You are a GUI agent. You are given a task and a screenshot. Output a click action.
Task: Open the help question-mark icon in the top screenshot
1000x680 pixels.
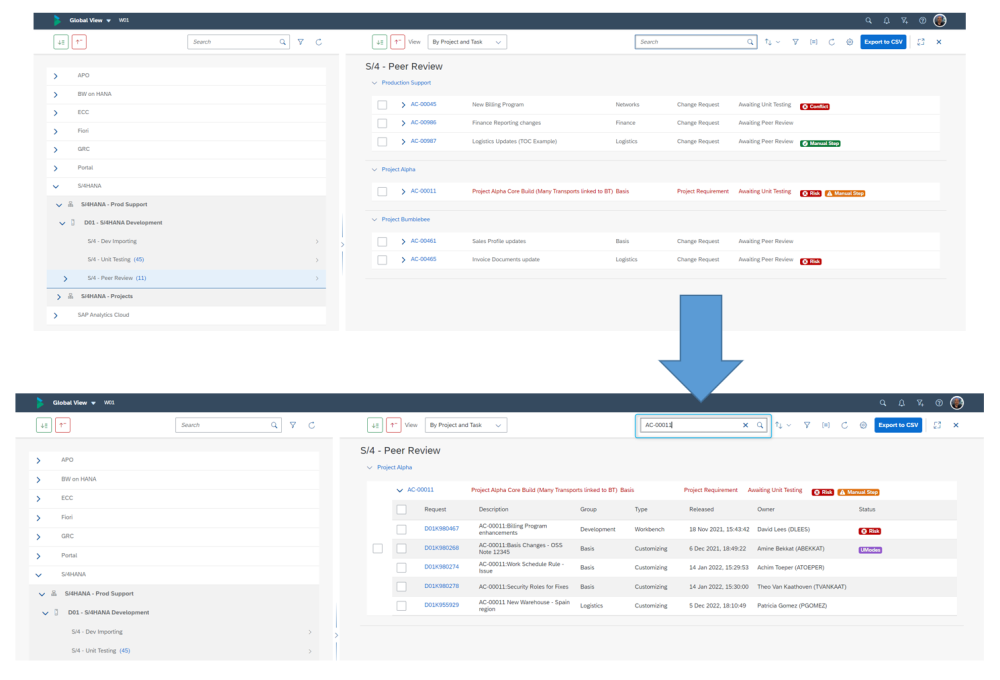[922, 20]
